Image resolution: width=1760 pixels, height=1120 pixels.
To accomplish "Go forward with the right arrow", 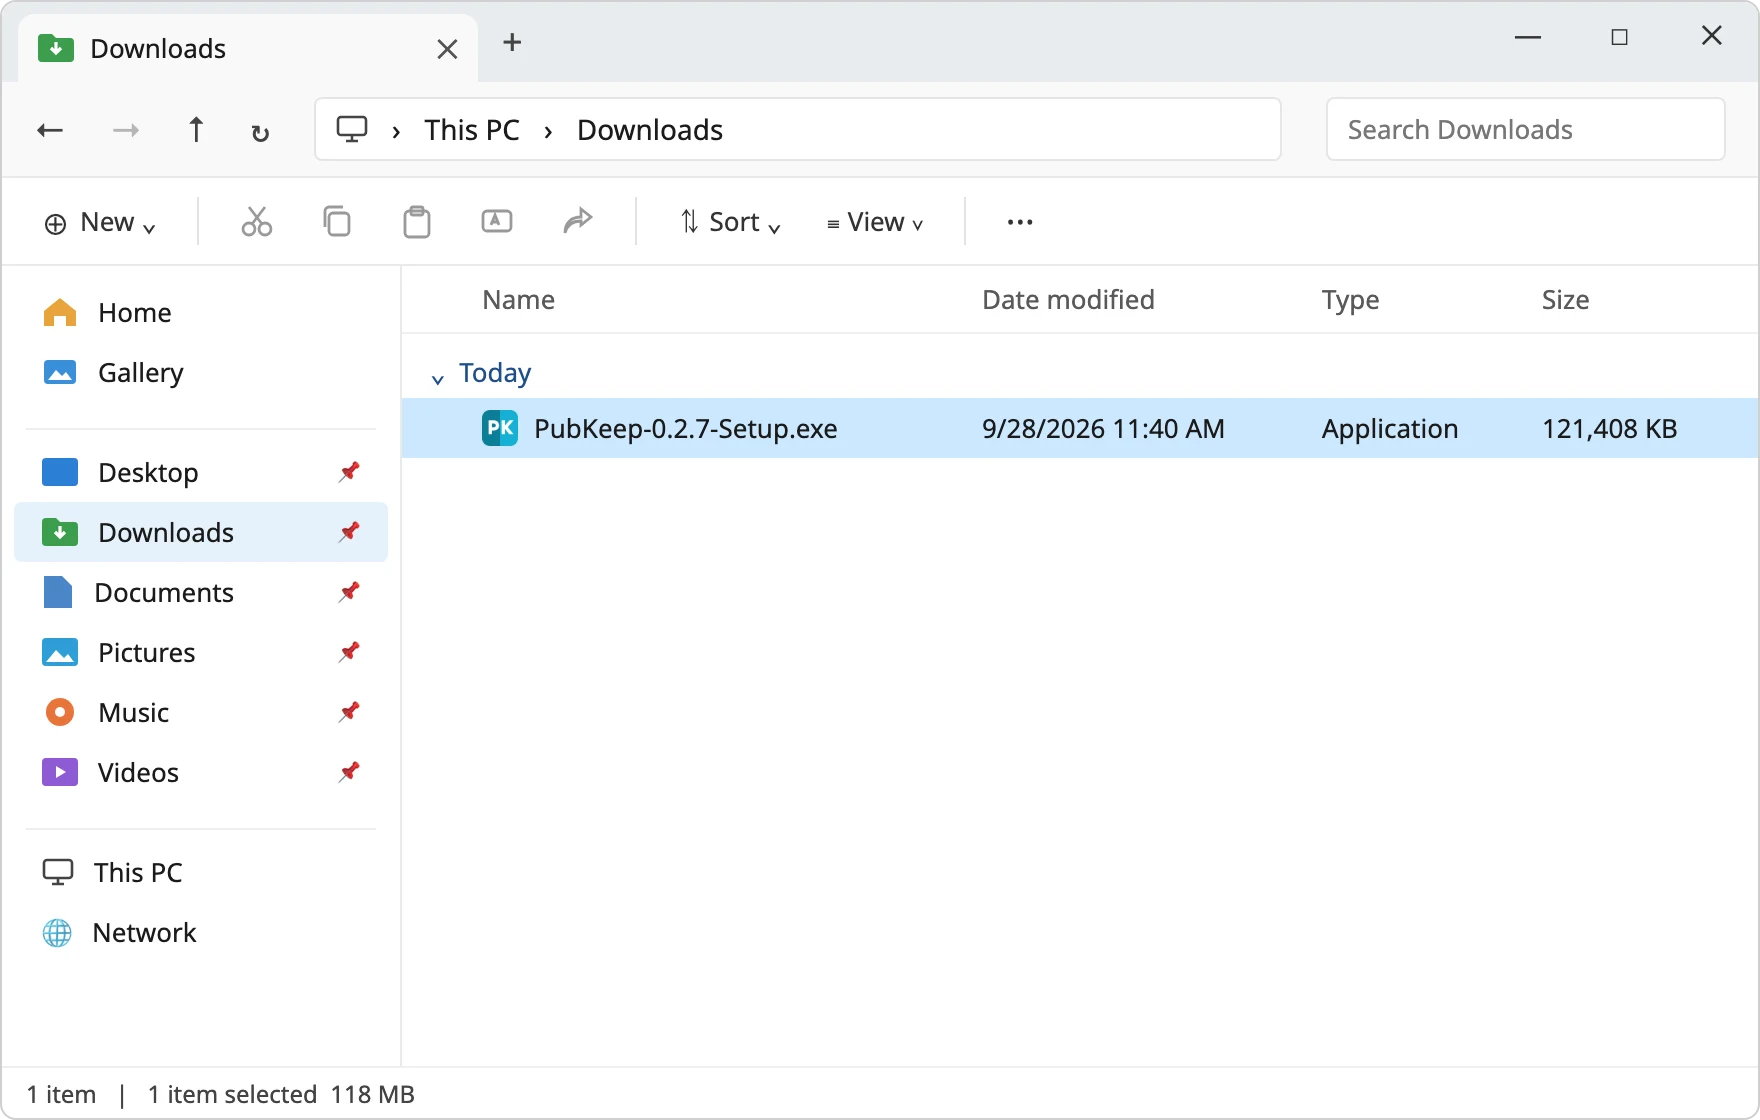I will pos(126,130).
